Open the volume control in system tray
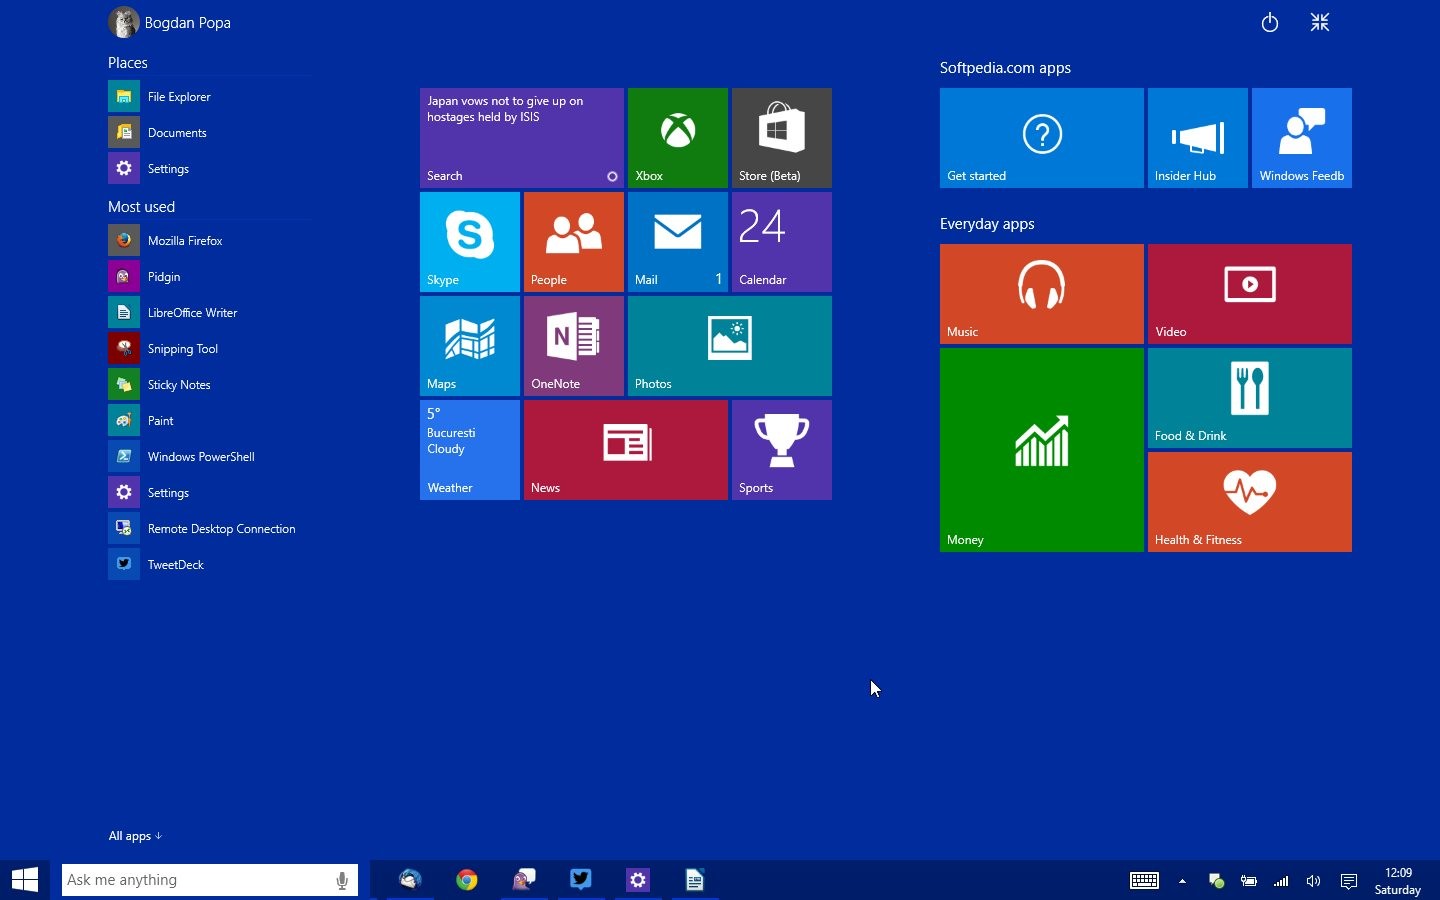The width and height of the screenshot is (1440, 900). 1313,881
